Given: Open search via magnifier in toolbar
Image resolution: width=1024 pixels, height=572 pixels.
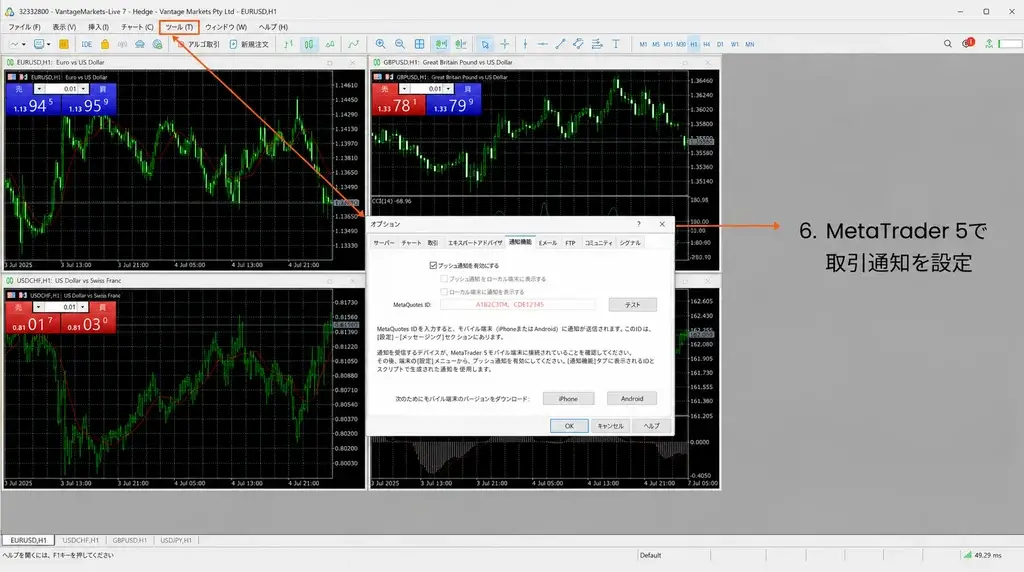Looking at the screenshot, I should tap(948, 44).
